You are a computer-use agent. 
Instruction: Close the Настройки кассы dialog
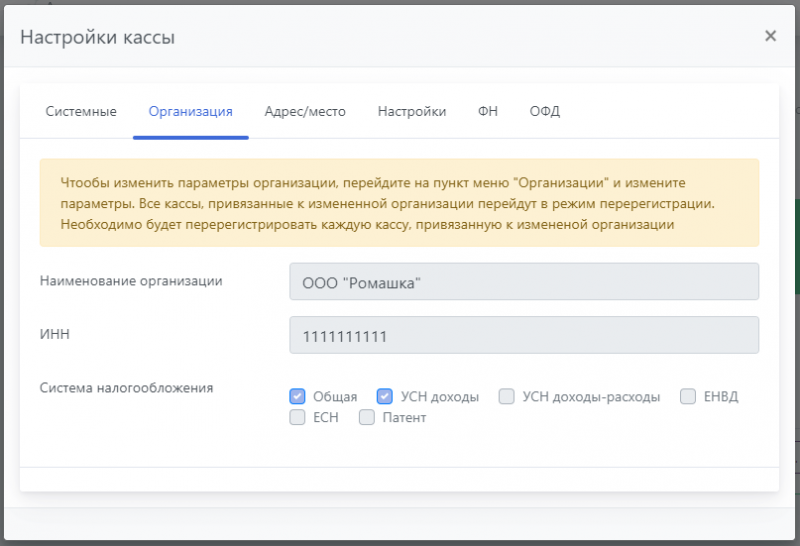[770, 36]
